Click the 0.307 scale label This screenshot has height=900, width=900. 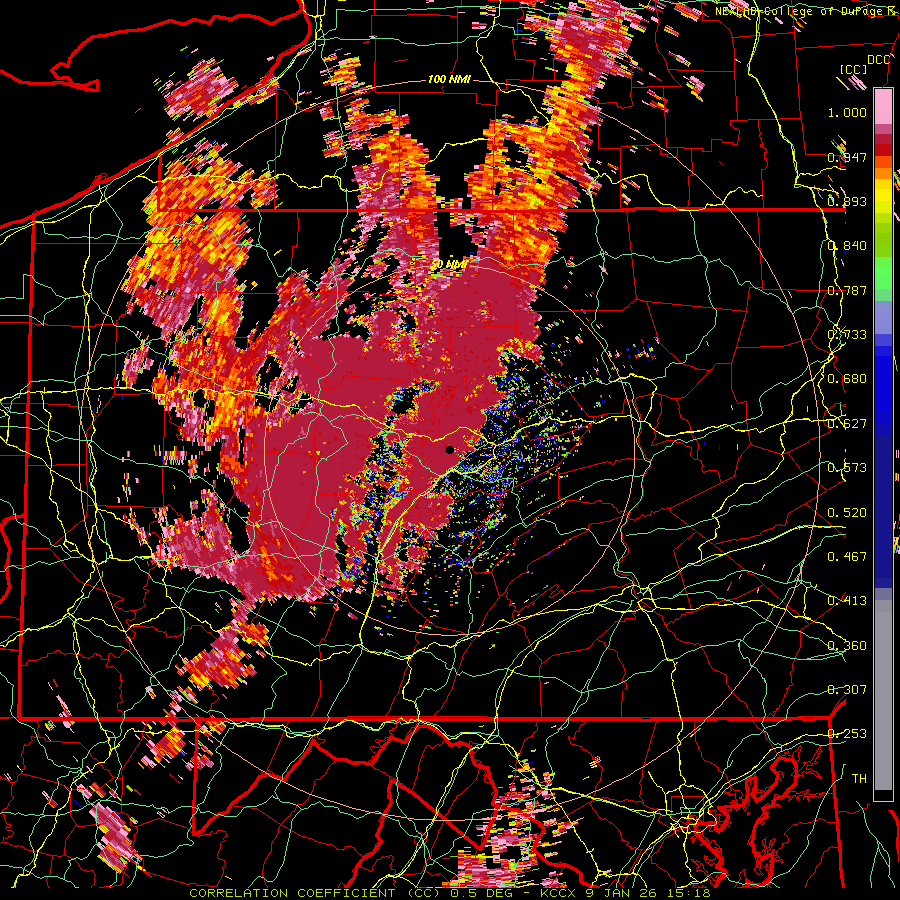click(847, 690)
